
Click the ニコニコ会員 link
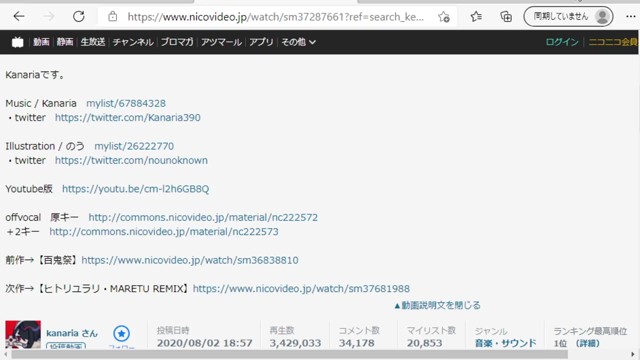point(613,42)
